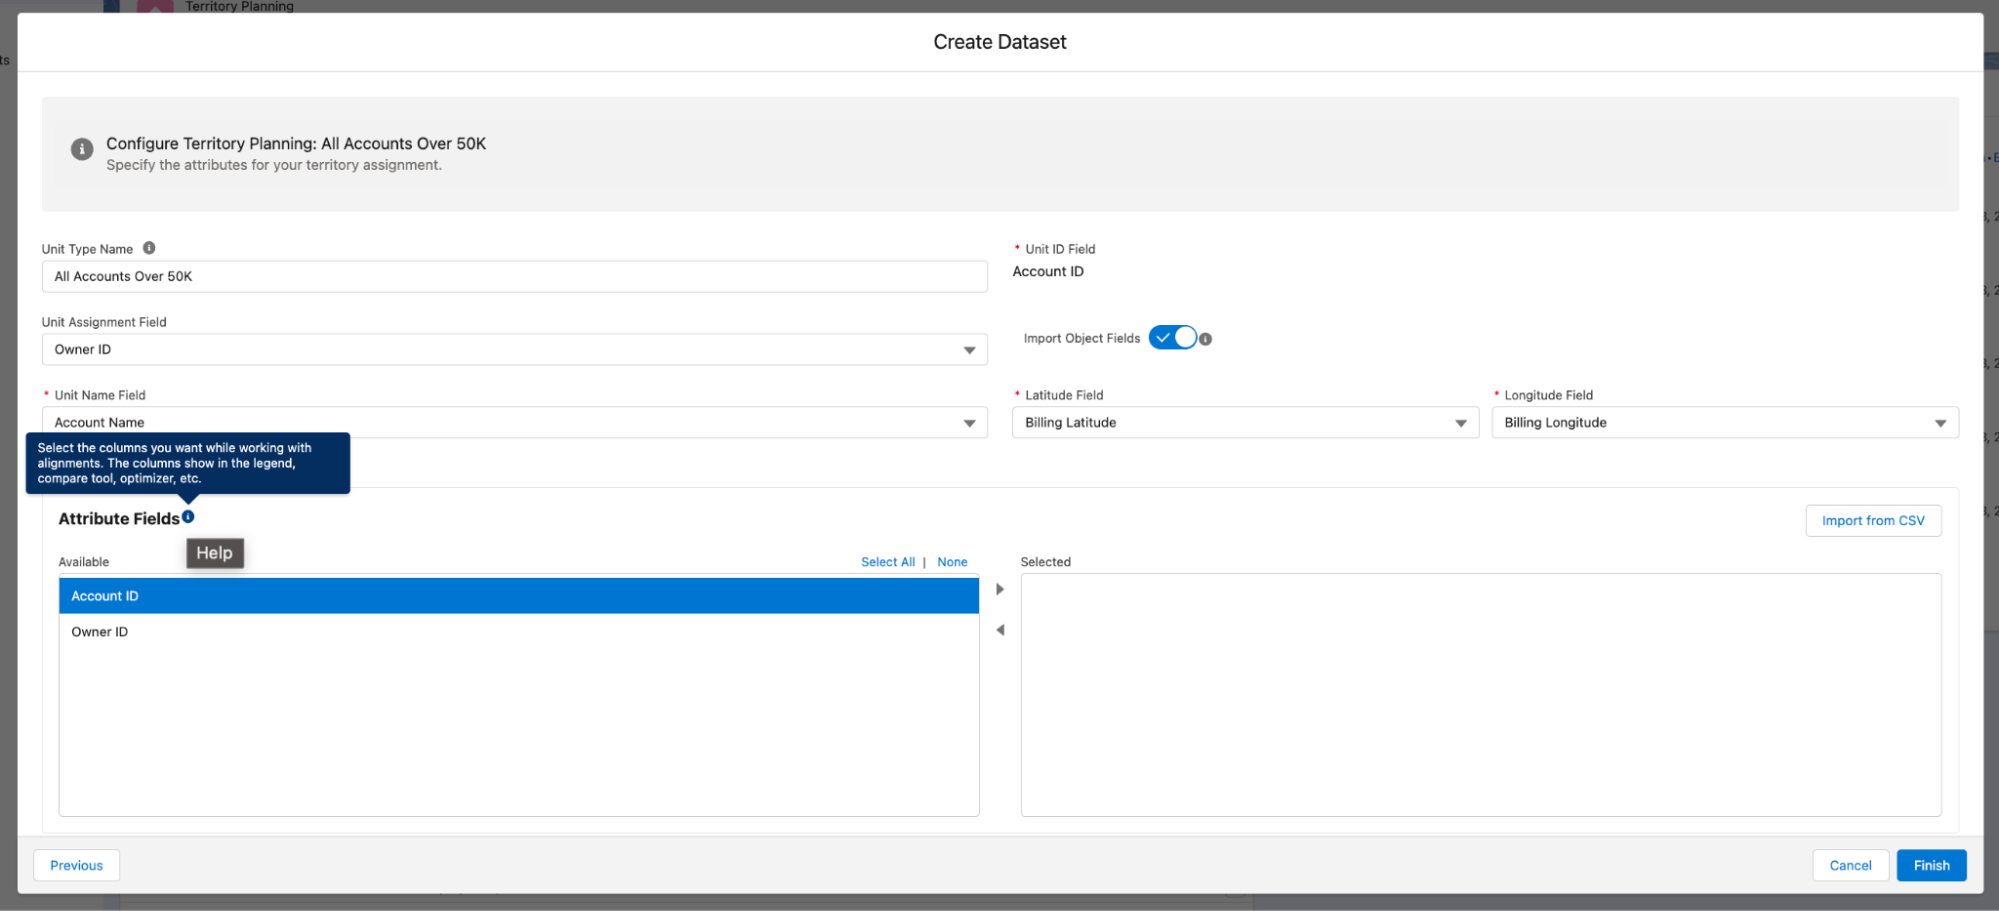Click the Attribute Fields heading
The width and height of the screenshot is (1999, 911).
[119, 519]
